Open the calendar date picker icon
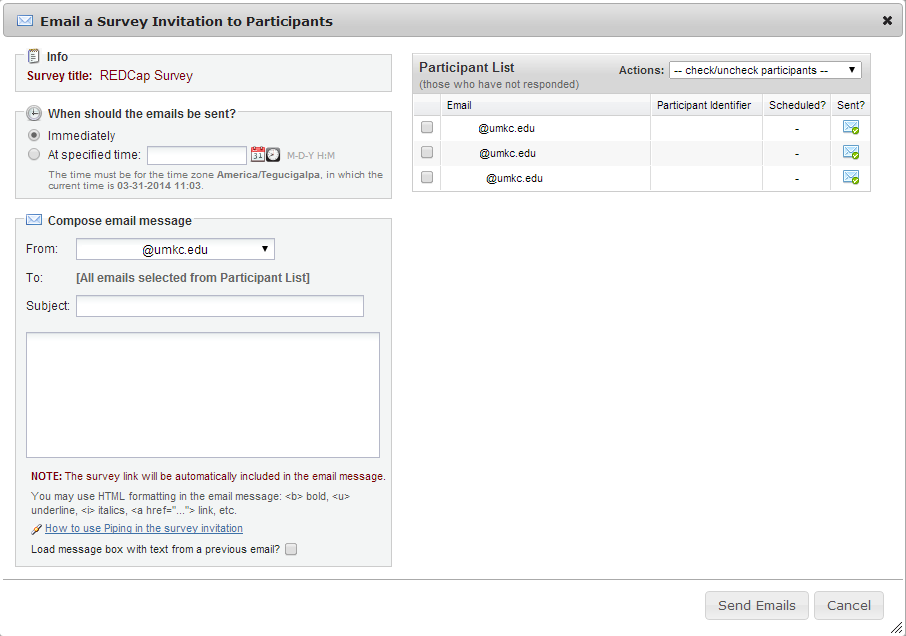Image resolution: width=906 pixels, height=636 pixels. [257, 155]
